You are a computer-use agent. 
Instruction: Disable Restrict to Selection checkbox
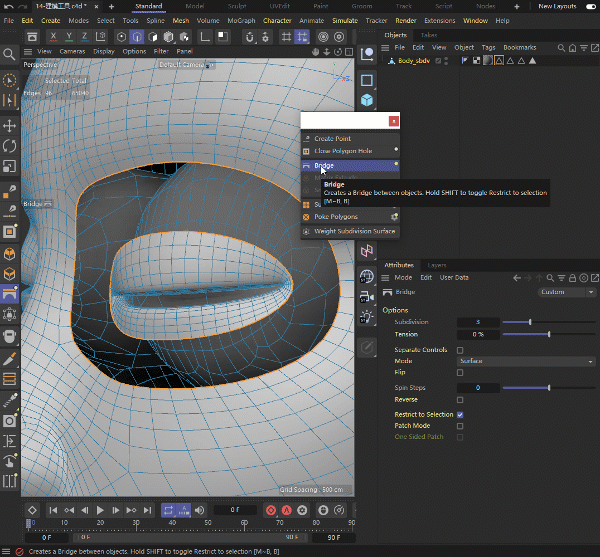pyautogui.click(x=460, y=414)
